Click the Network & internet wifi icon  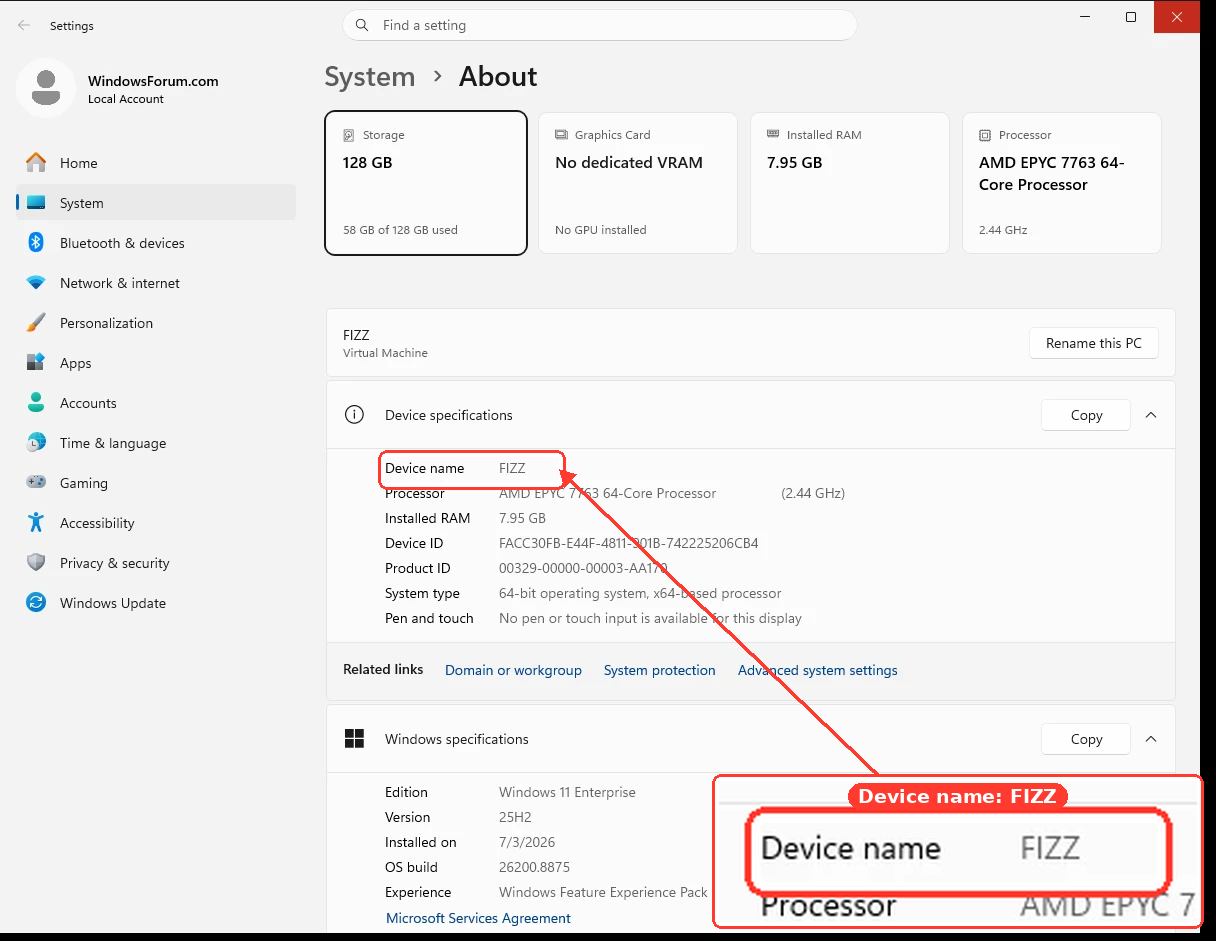pyautogui.click(x=36, y=283)
